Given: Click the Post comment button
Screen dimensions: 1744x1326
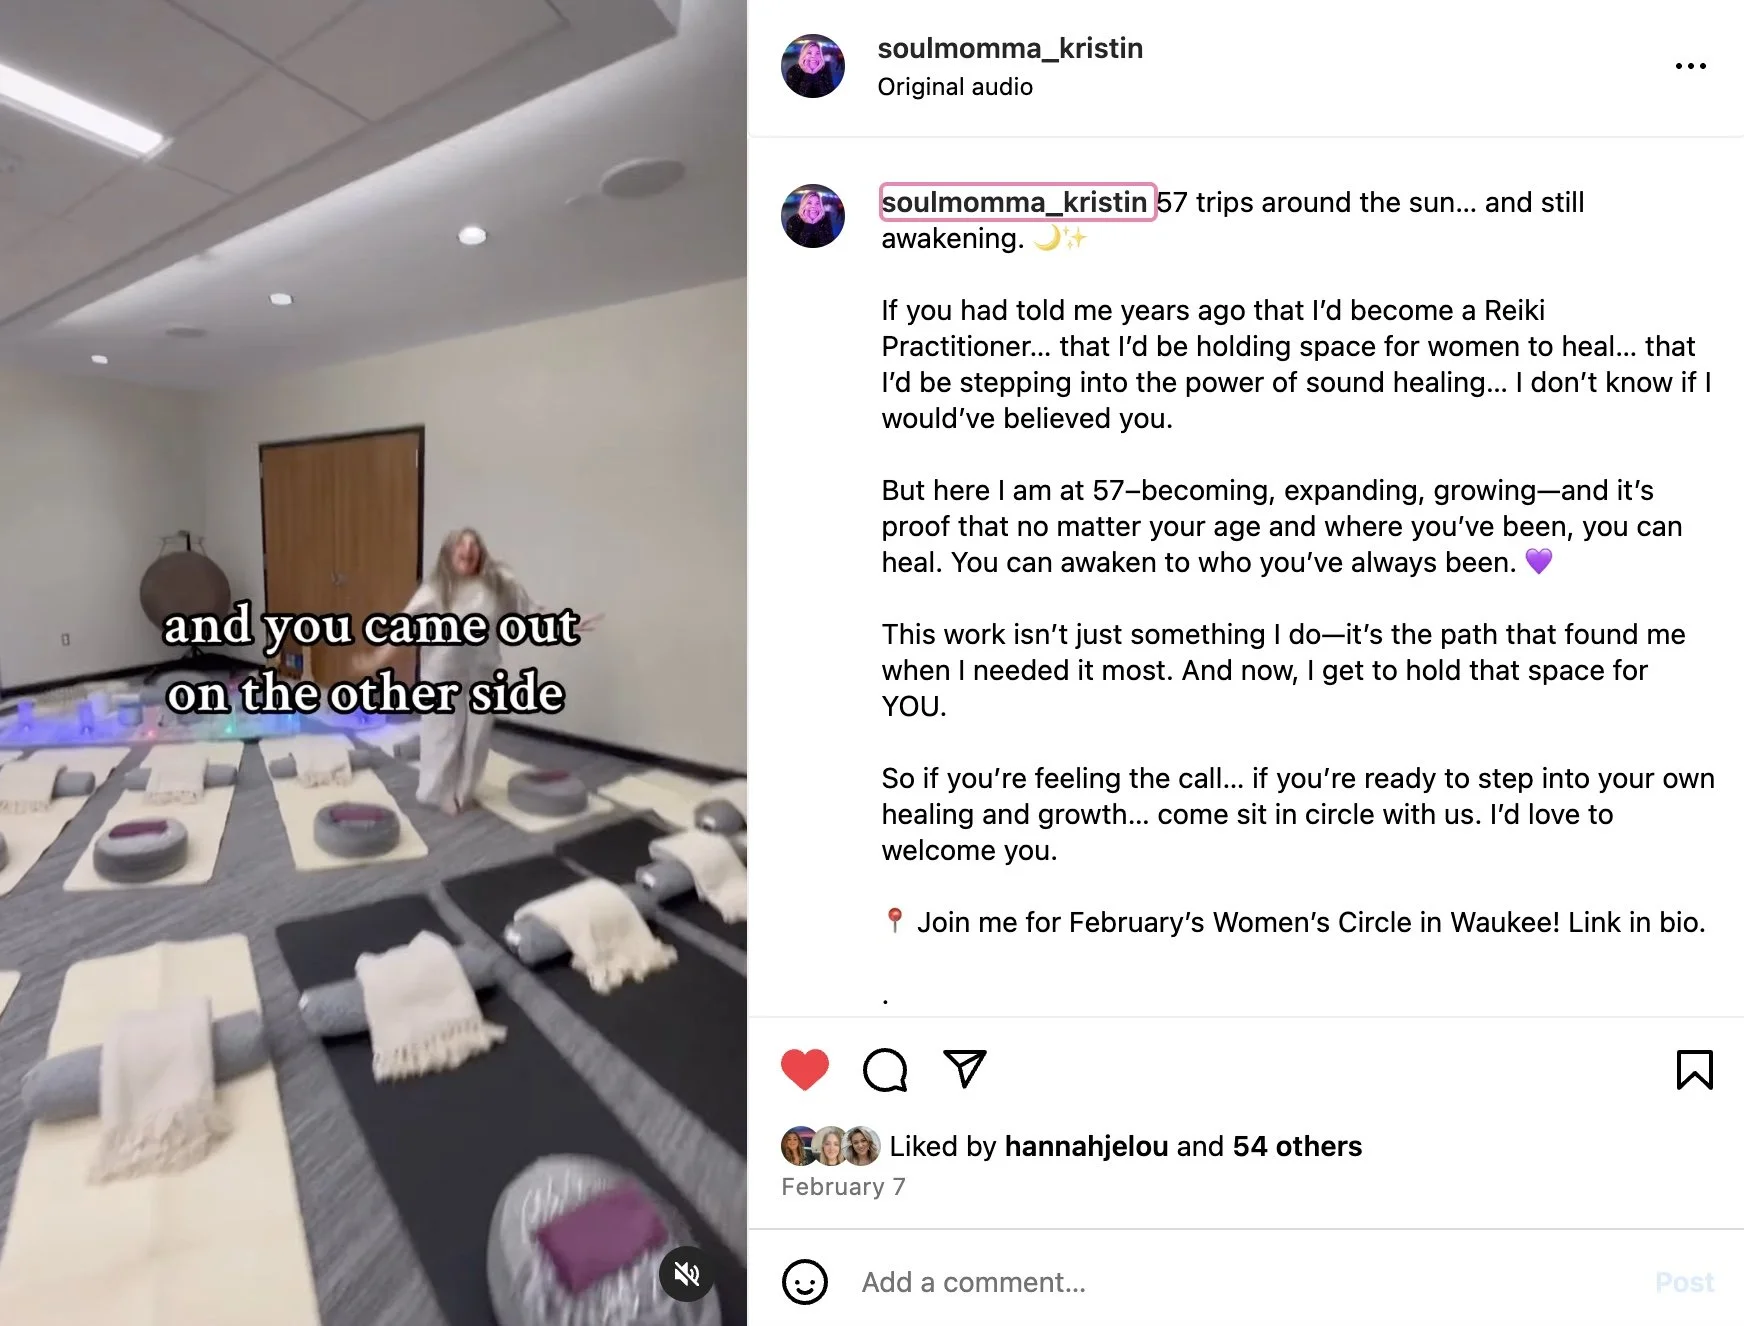Looking at the screenshot, I should click(x=1685, y=1282).
